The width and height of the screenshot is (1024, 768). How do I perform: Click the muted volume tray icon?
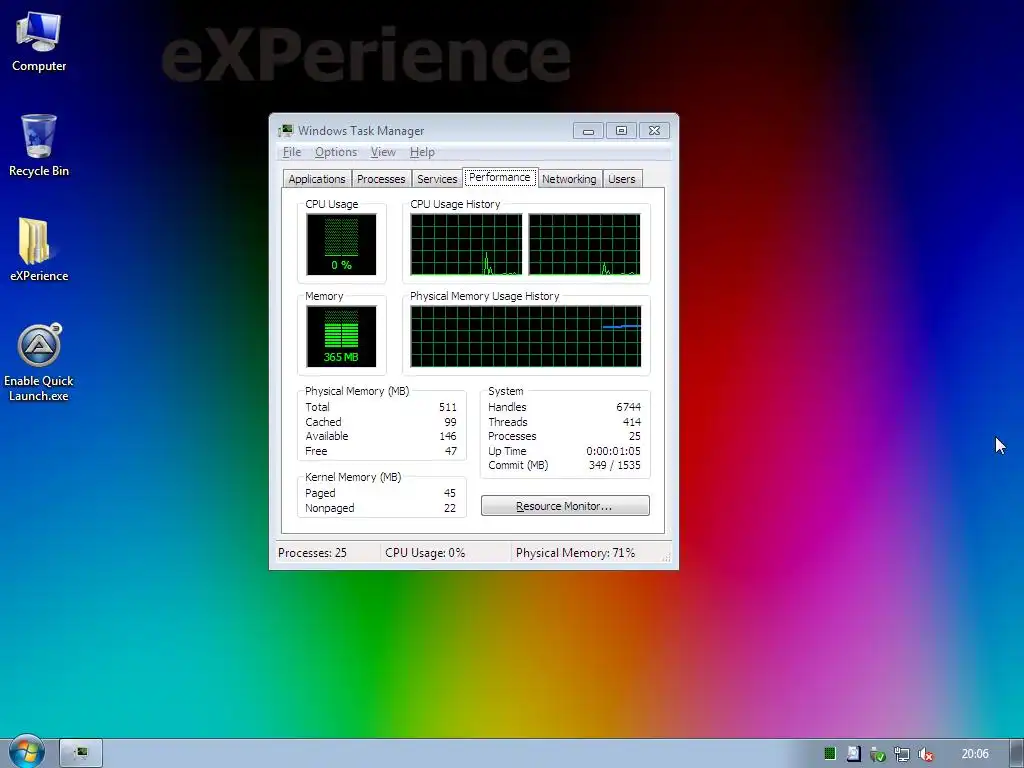click(x=925, y=754)
